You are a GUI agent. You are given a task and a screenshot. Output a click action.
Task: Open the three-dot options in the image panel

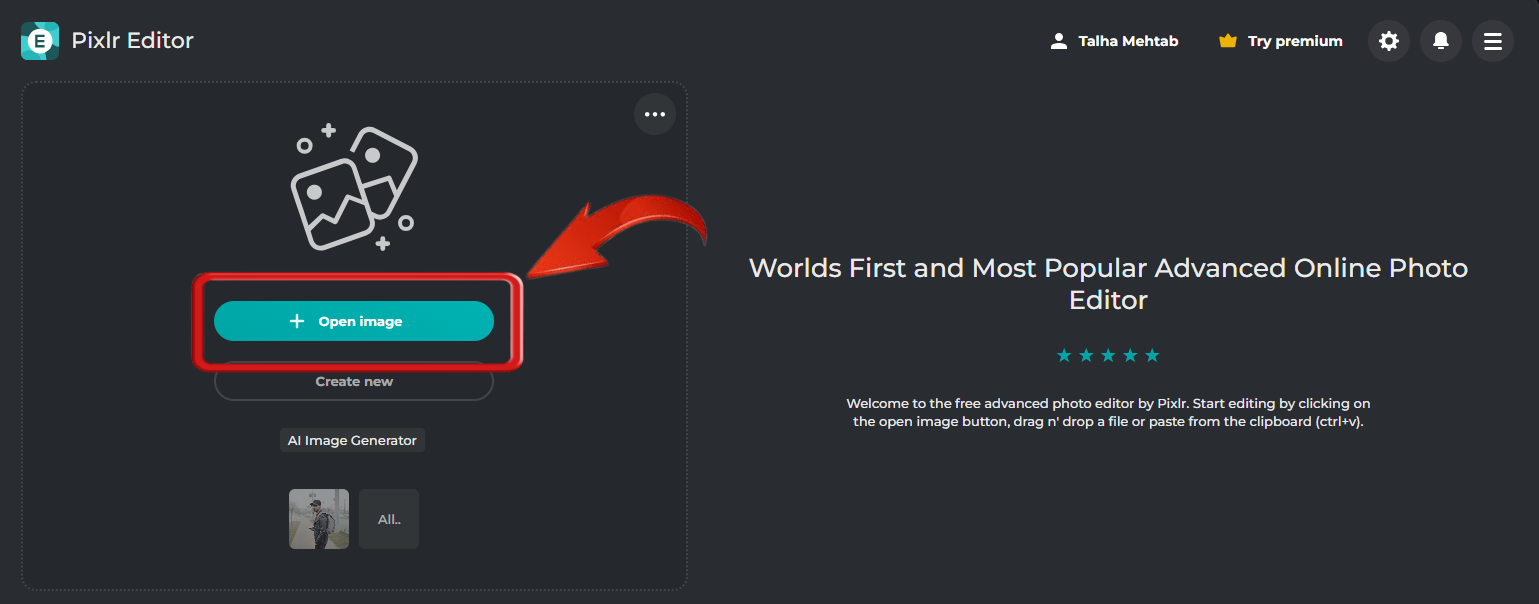pyautogui.click(x=655, y=114)
